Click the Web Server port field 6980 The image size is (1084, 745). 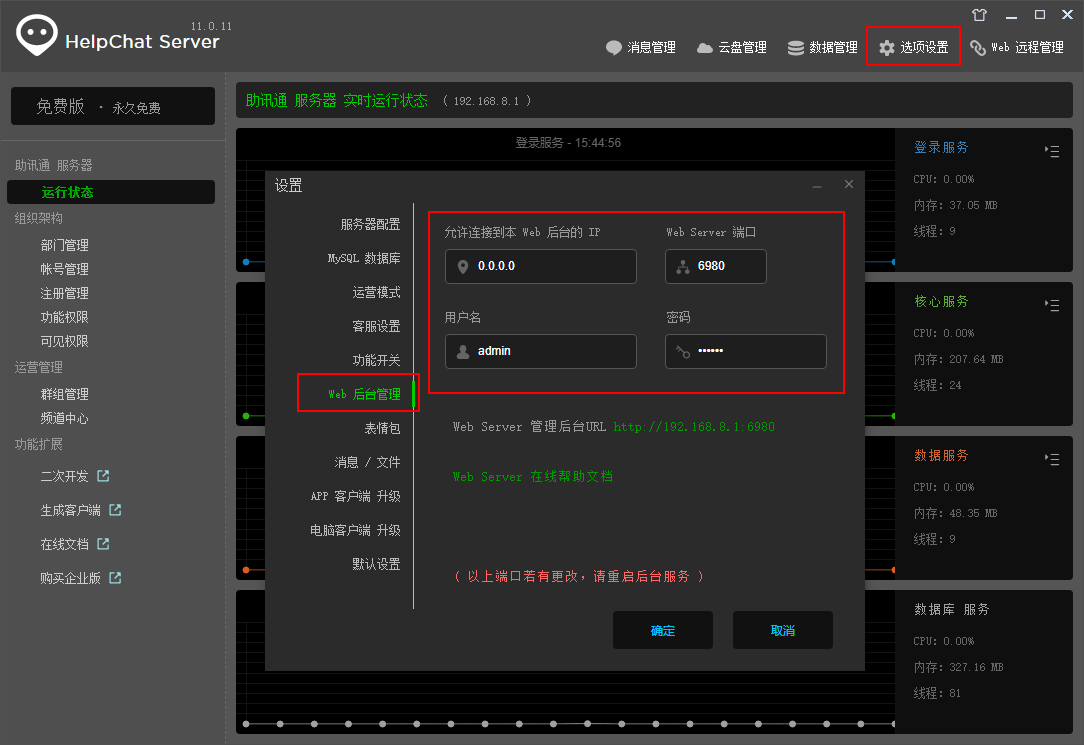[x=716, y=266]
